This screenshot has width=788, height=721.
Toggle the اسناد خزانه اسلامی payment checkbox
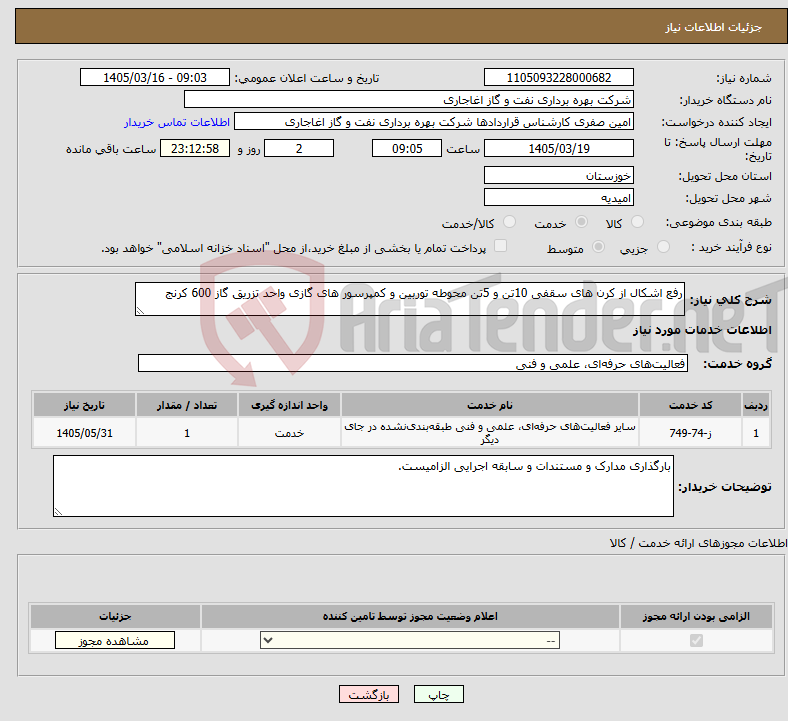pos(500,246)
